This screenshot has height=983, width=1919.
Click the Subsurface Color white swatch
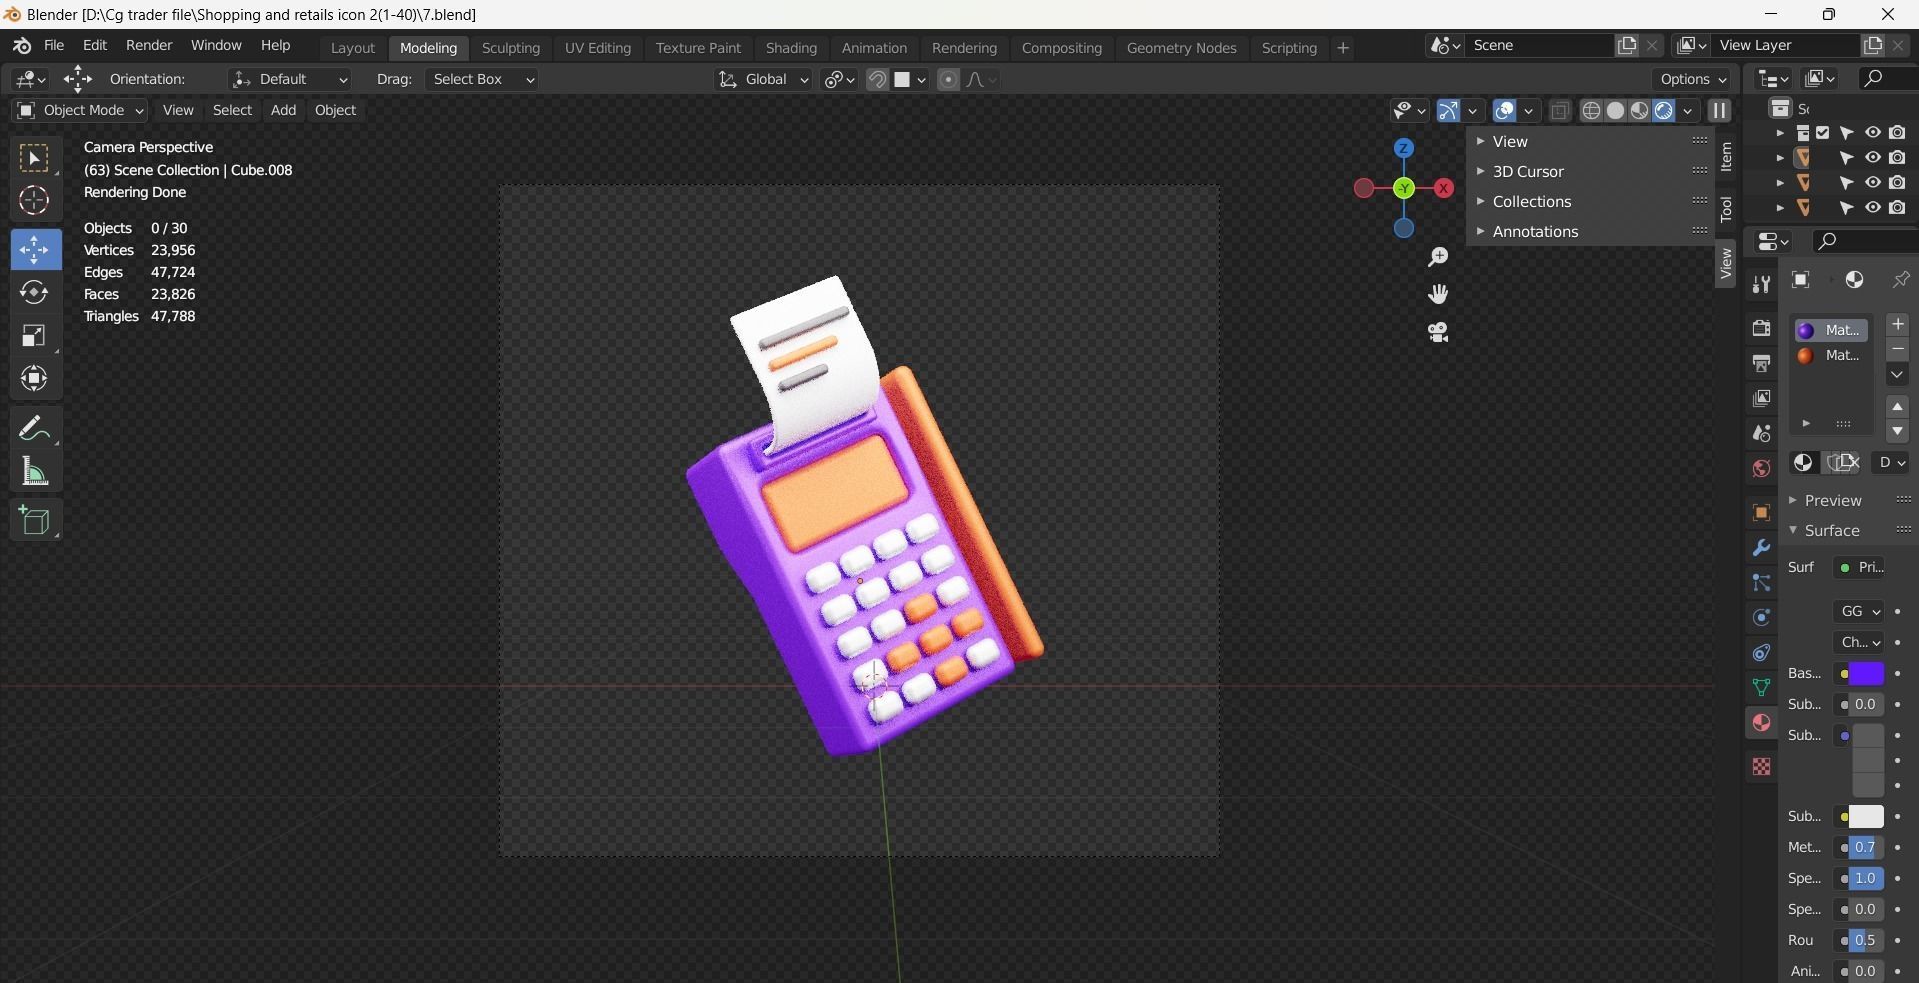tap(1866, 817)
